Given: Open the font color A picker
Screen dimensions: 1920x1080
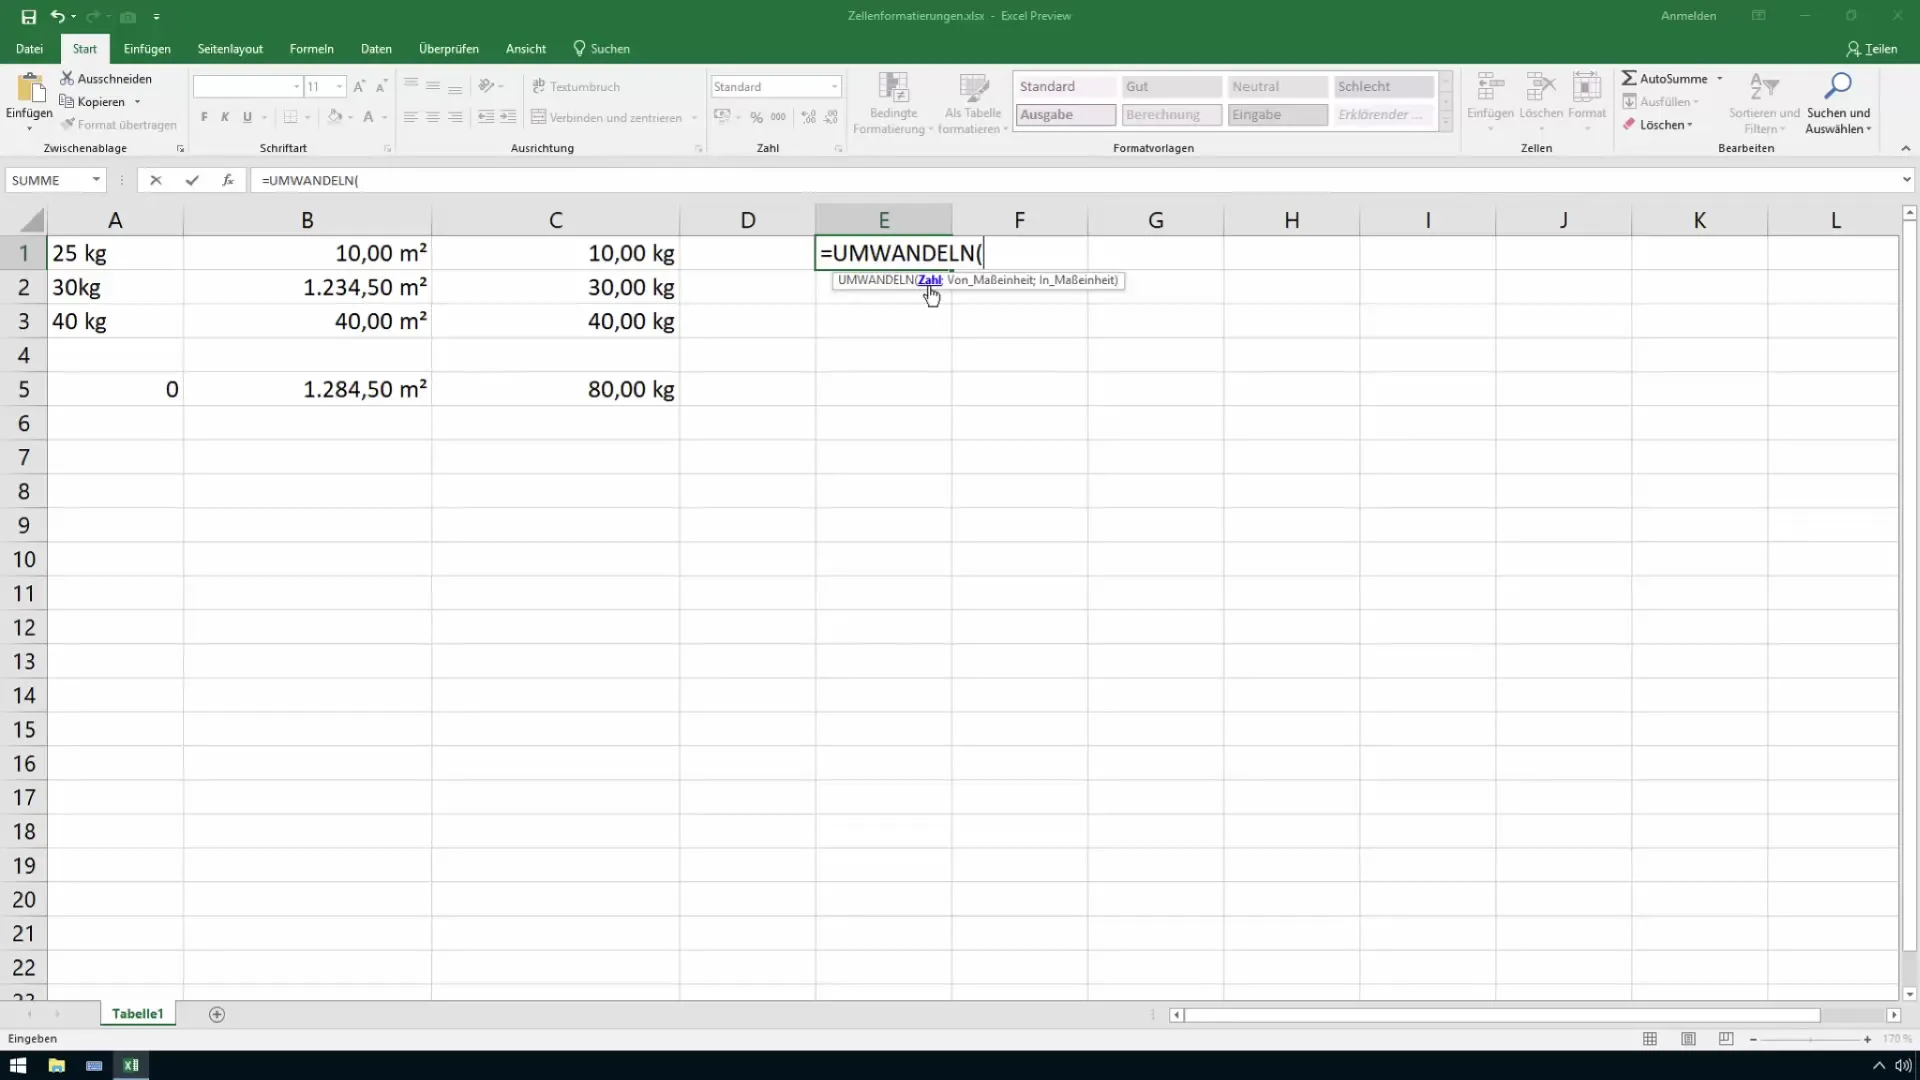Looking at the screenshot, I should tap(368, 117).
